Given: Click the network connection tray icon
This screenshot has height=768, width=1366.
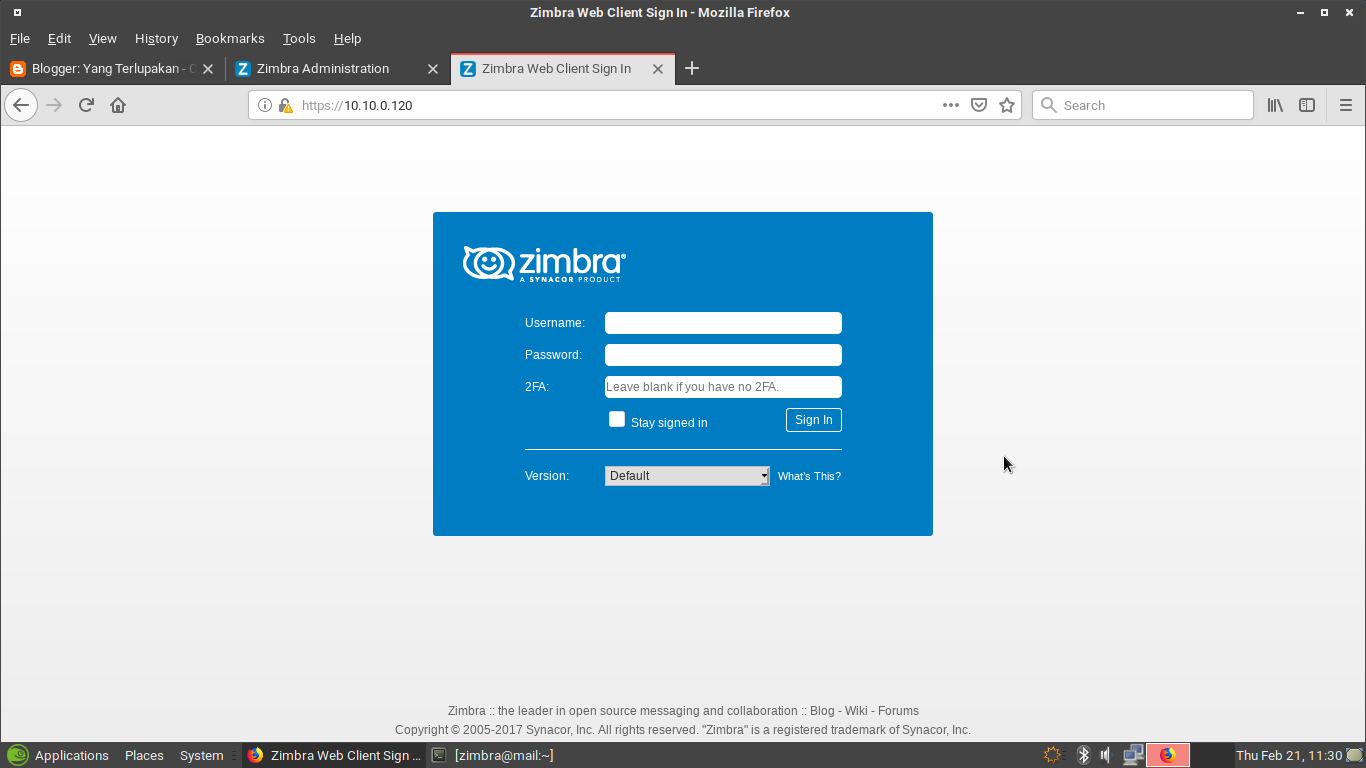Looking at the screenshot, I should coord(1133,755).
